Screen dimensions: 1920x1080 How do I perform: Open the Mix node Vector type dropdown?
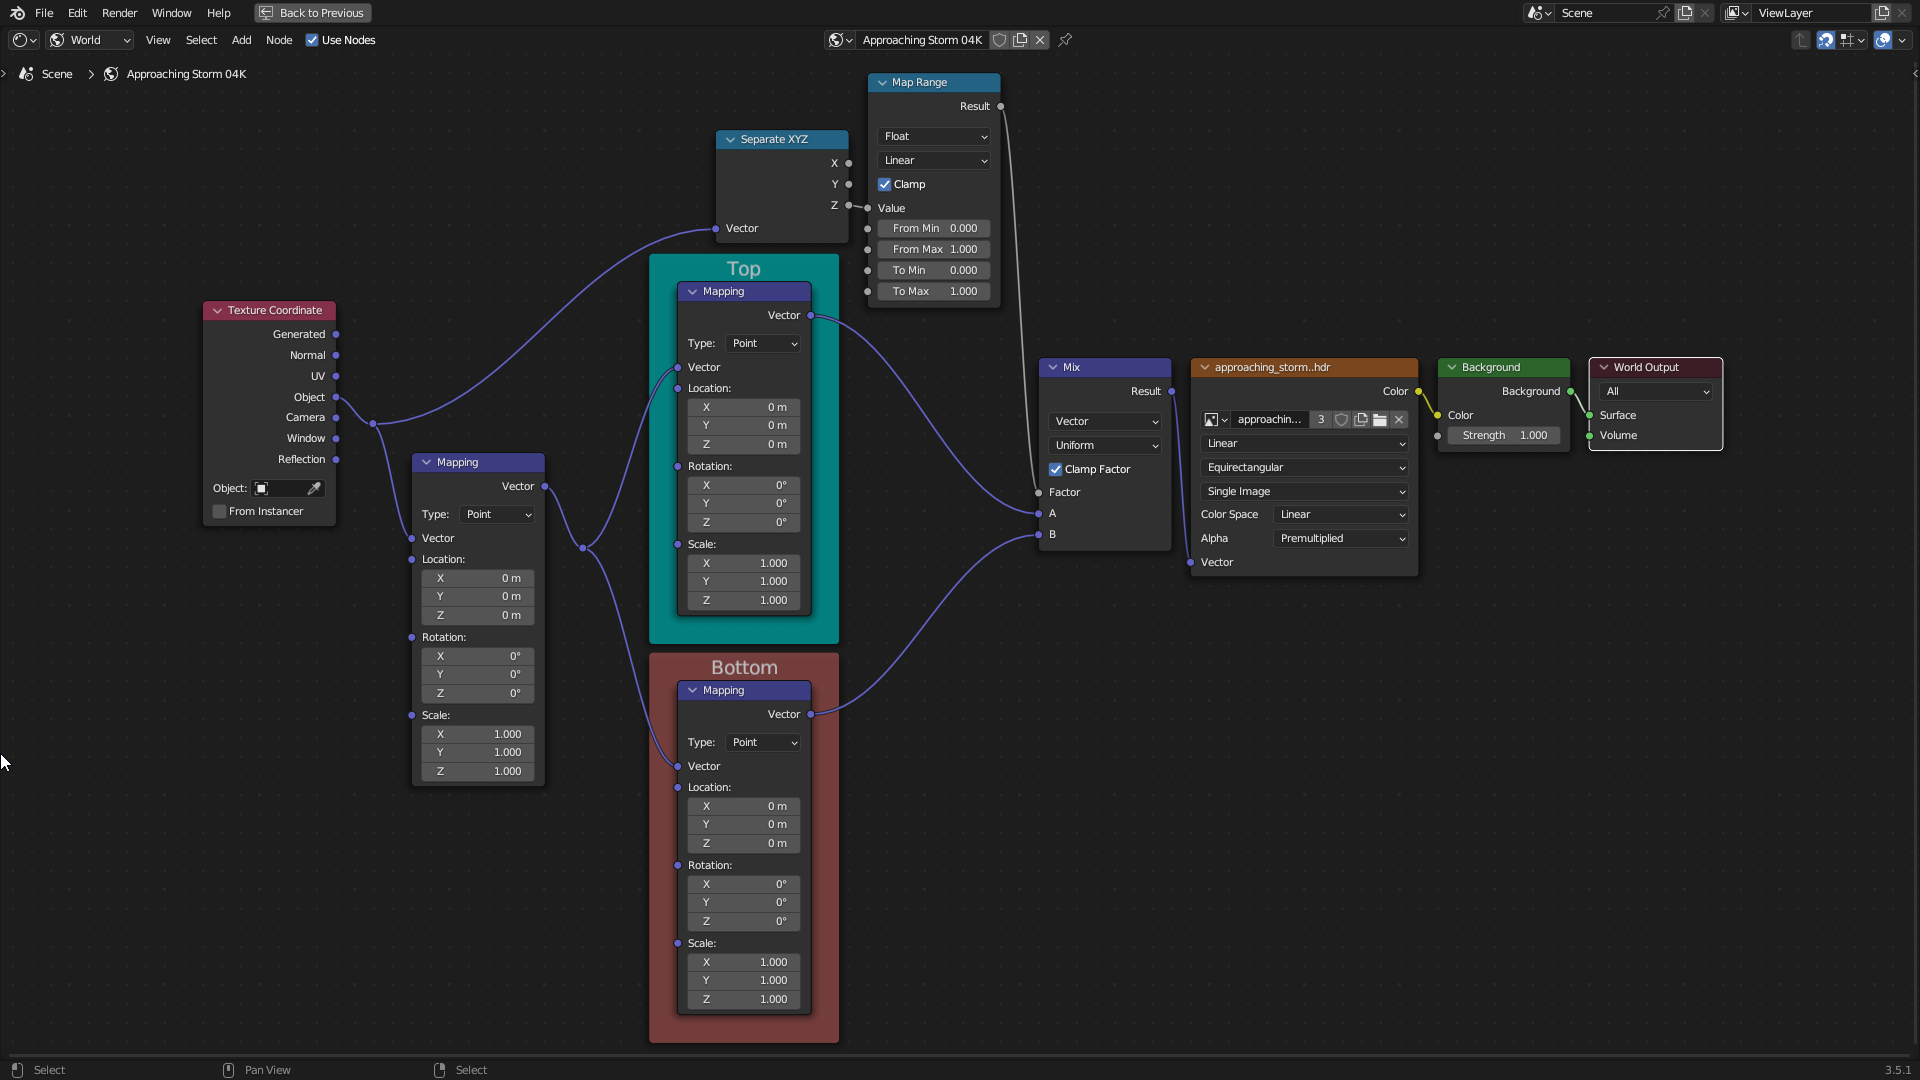1106,421
